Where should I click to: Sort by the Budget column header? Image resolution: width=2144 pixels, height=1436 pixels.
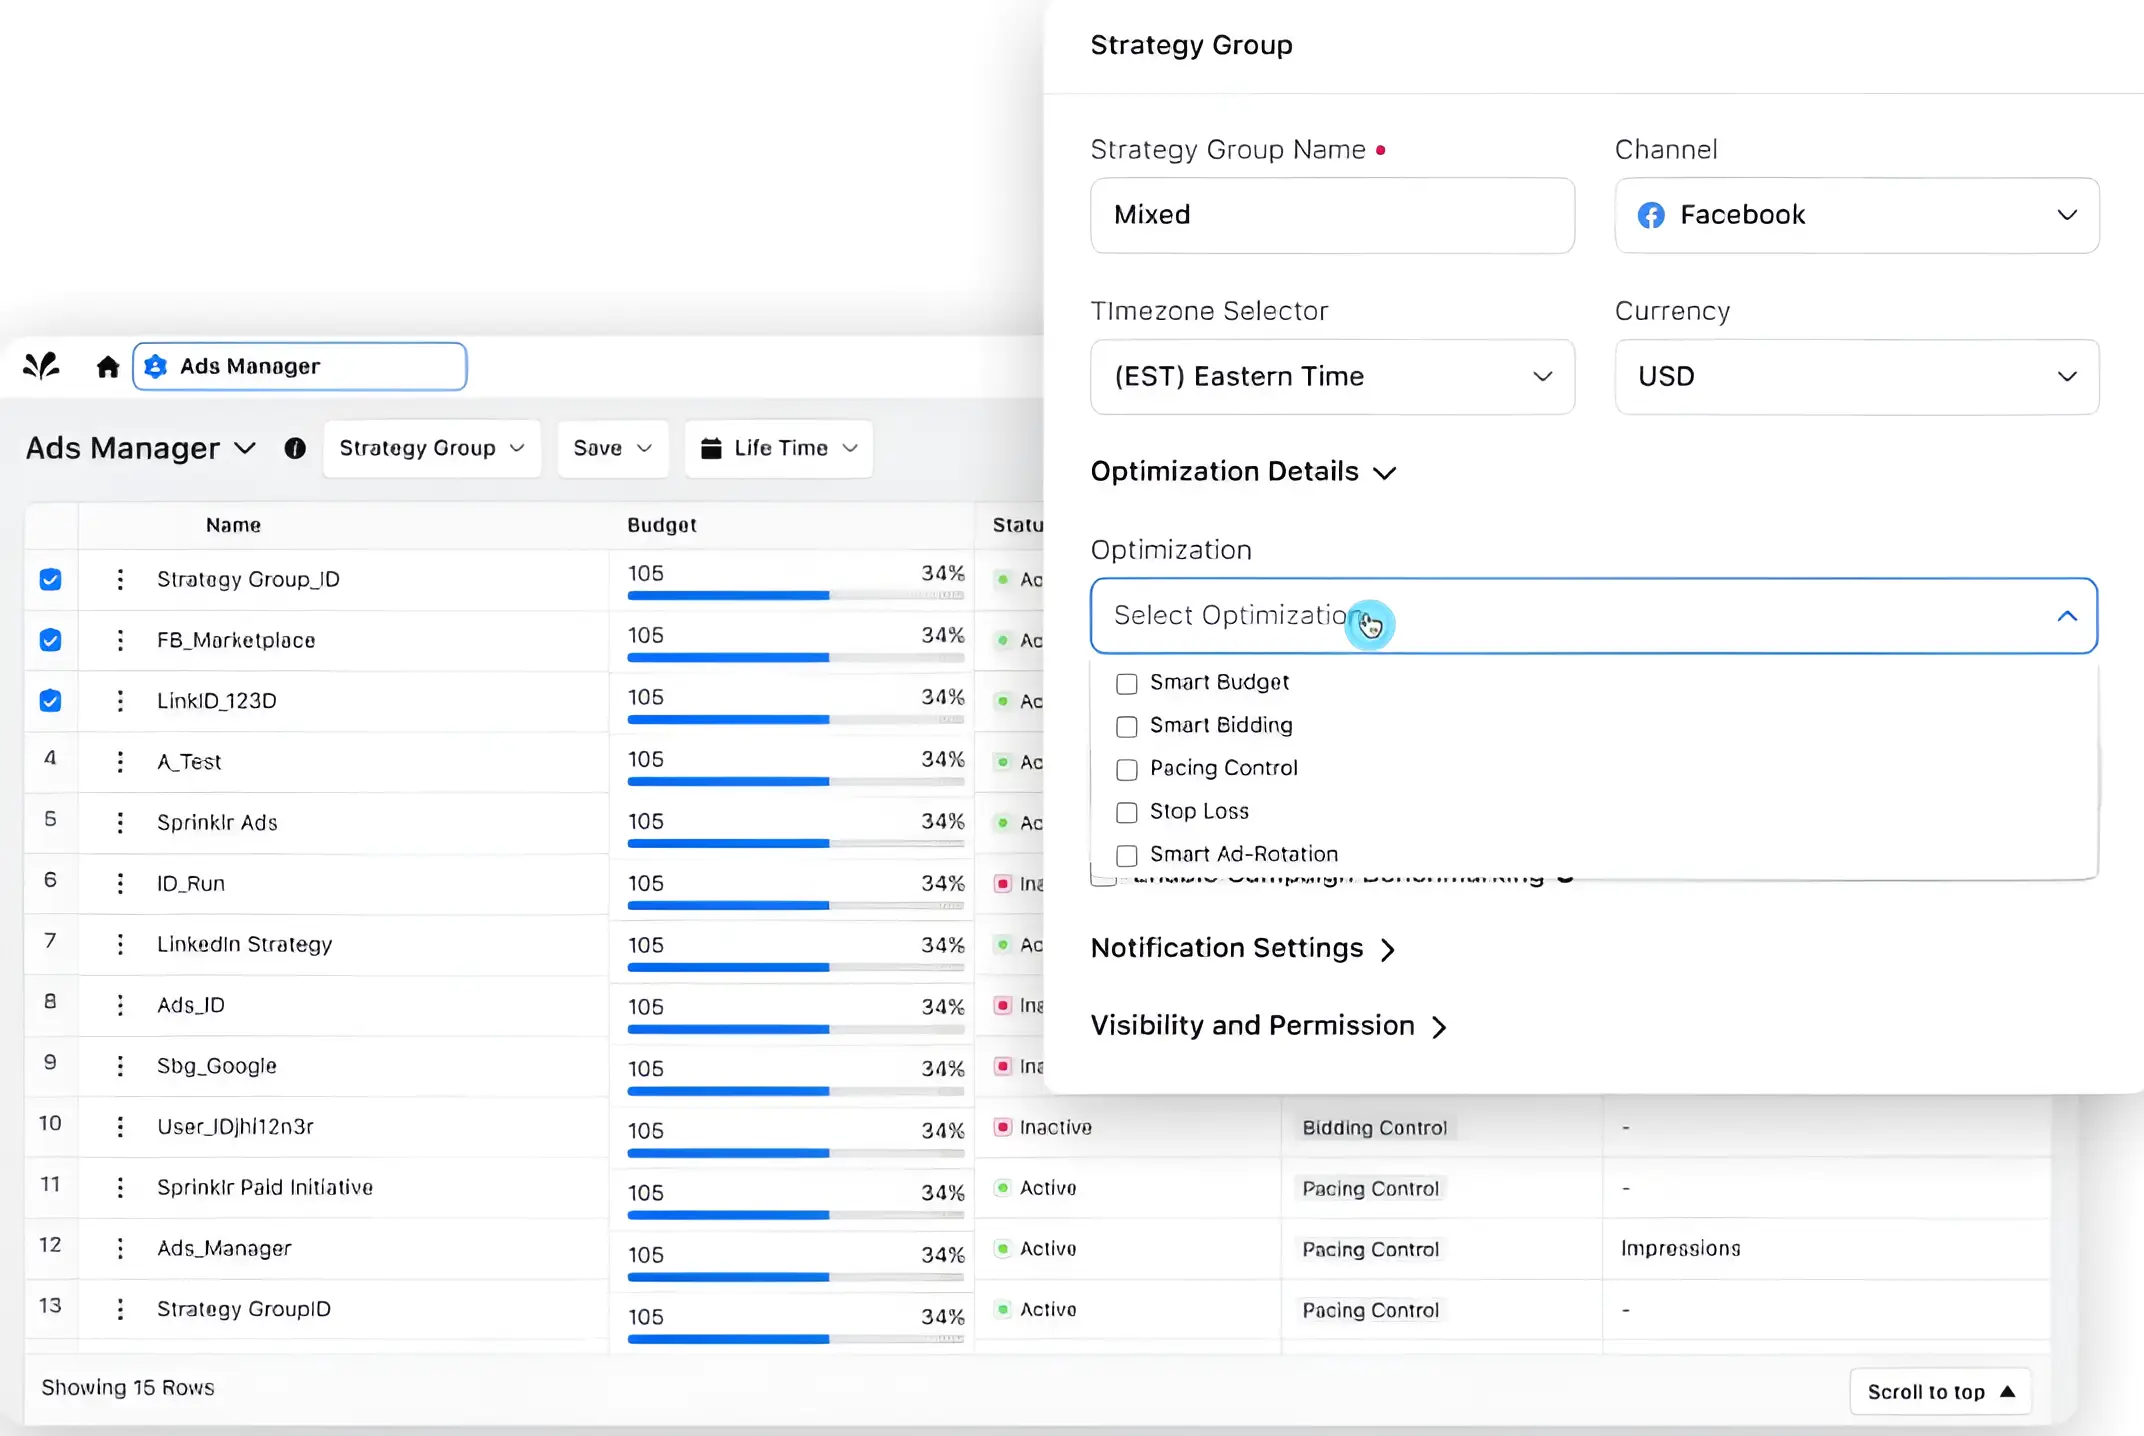662,525
